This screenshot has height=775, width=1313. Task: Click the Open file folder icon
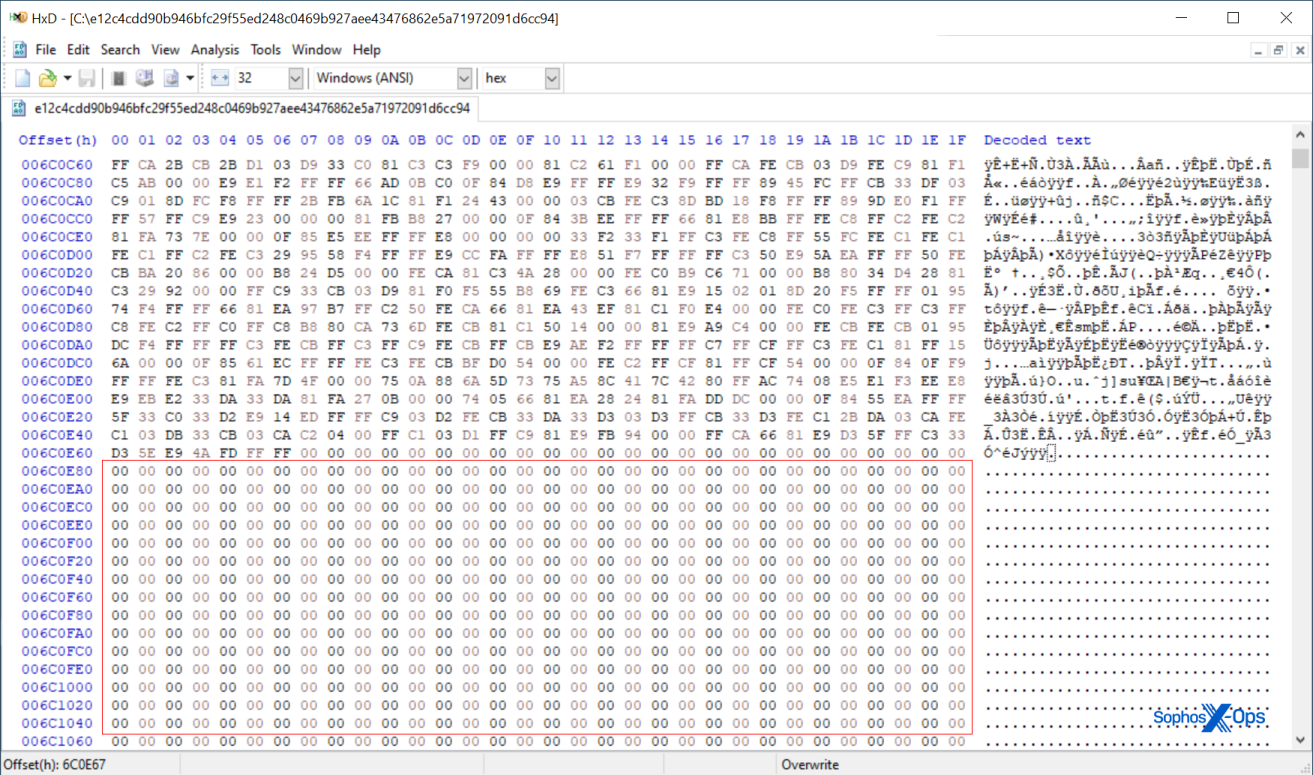click(47, 78)
